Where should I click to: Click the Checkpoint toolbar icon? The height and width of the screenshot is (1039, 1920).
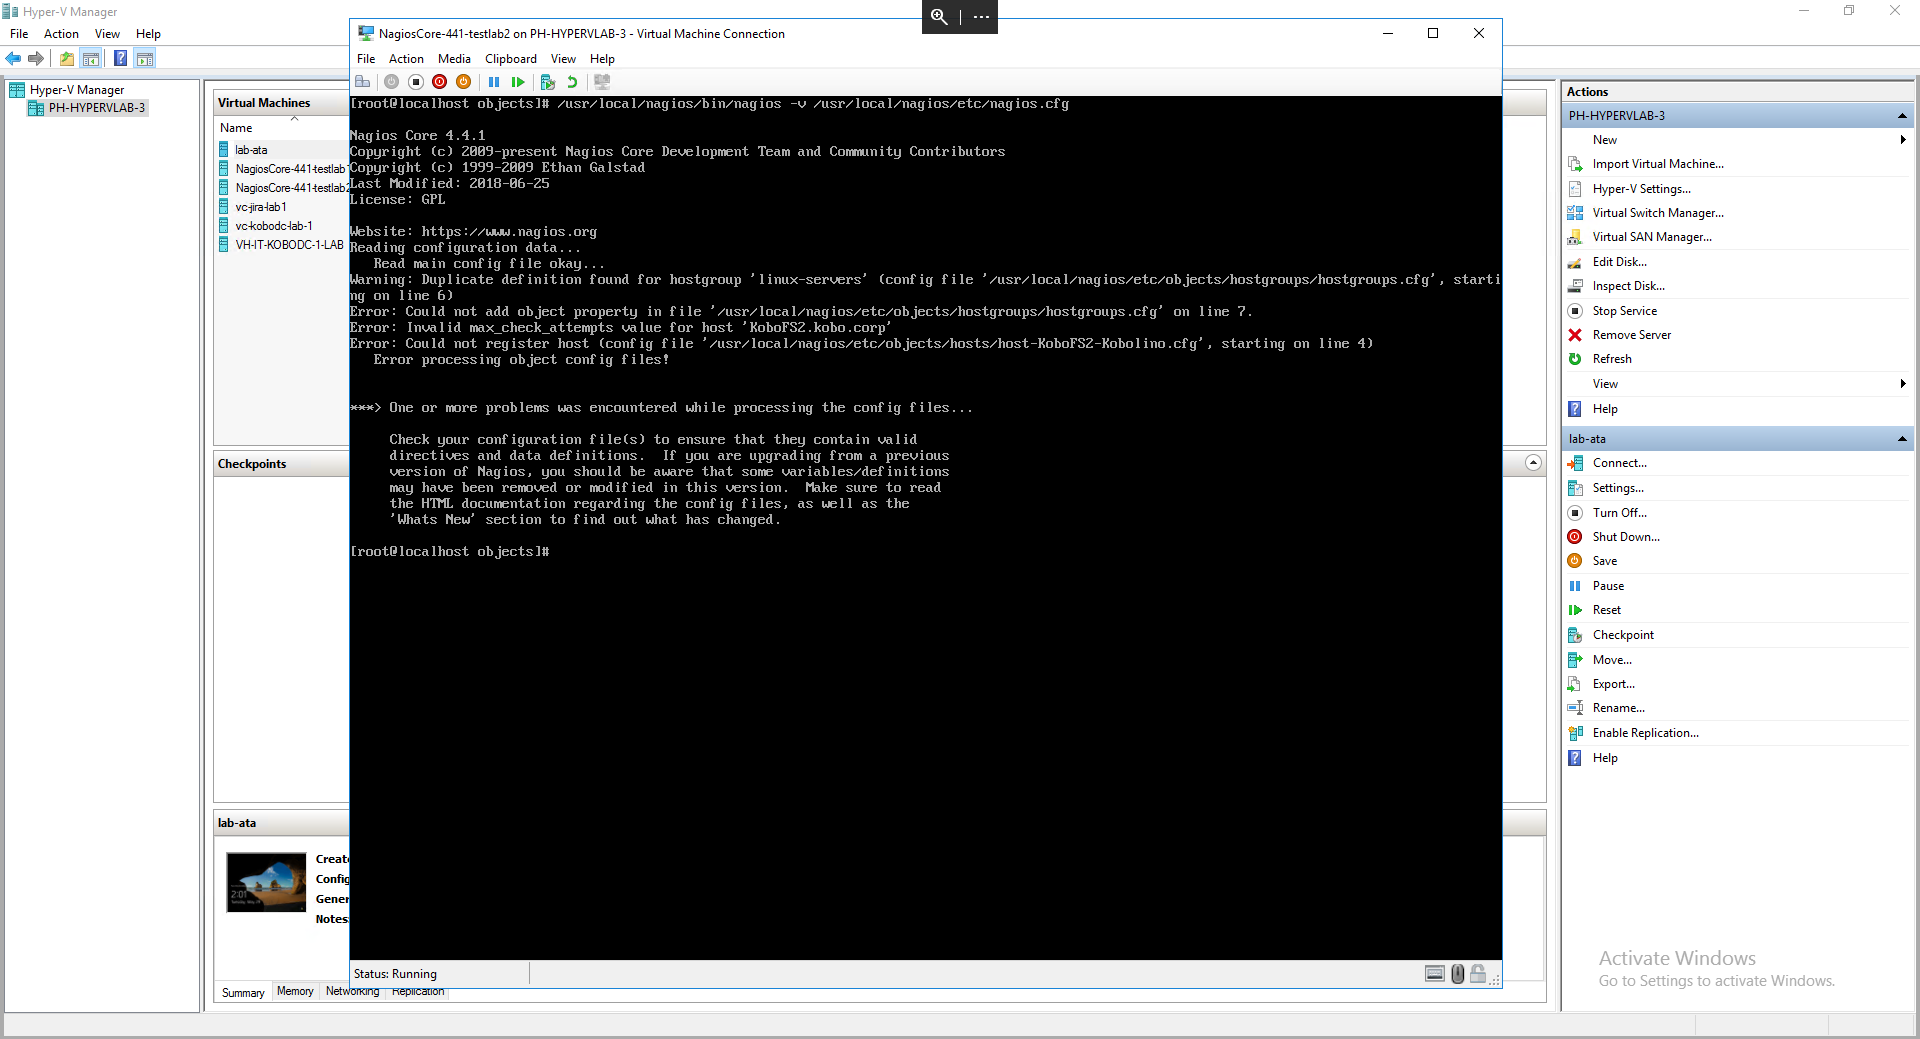[x=547, y=82]
